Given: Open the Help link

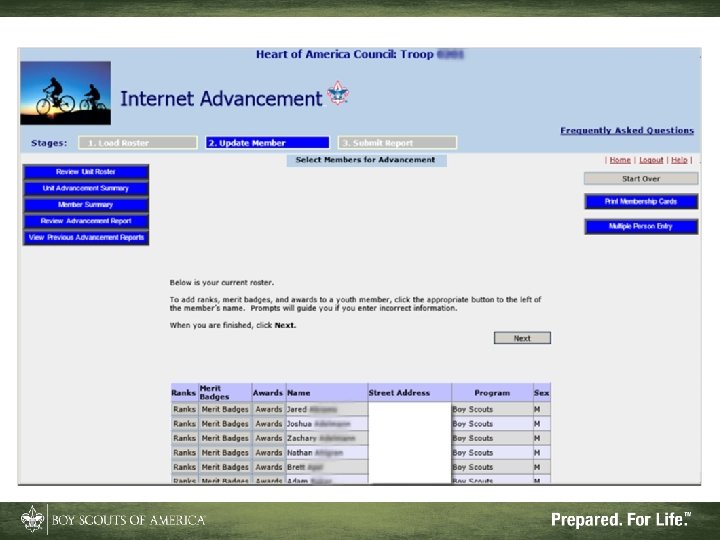Looking at the screenshot, I should (x=679, y=160).
